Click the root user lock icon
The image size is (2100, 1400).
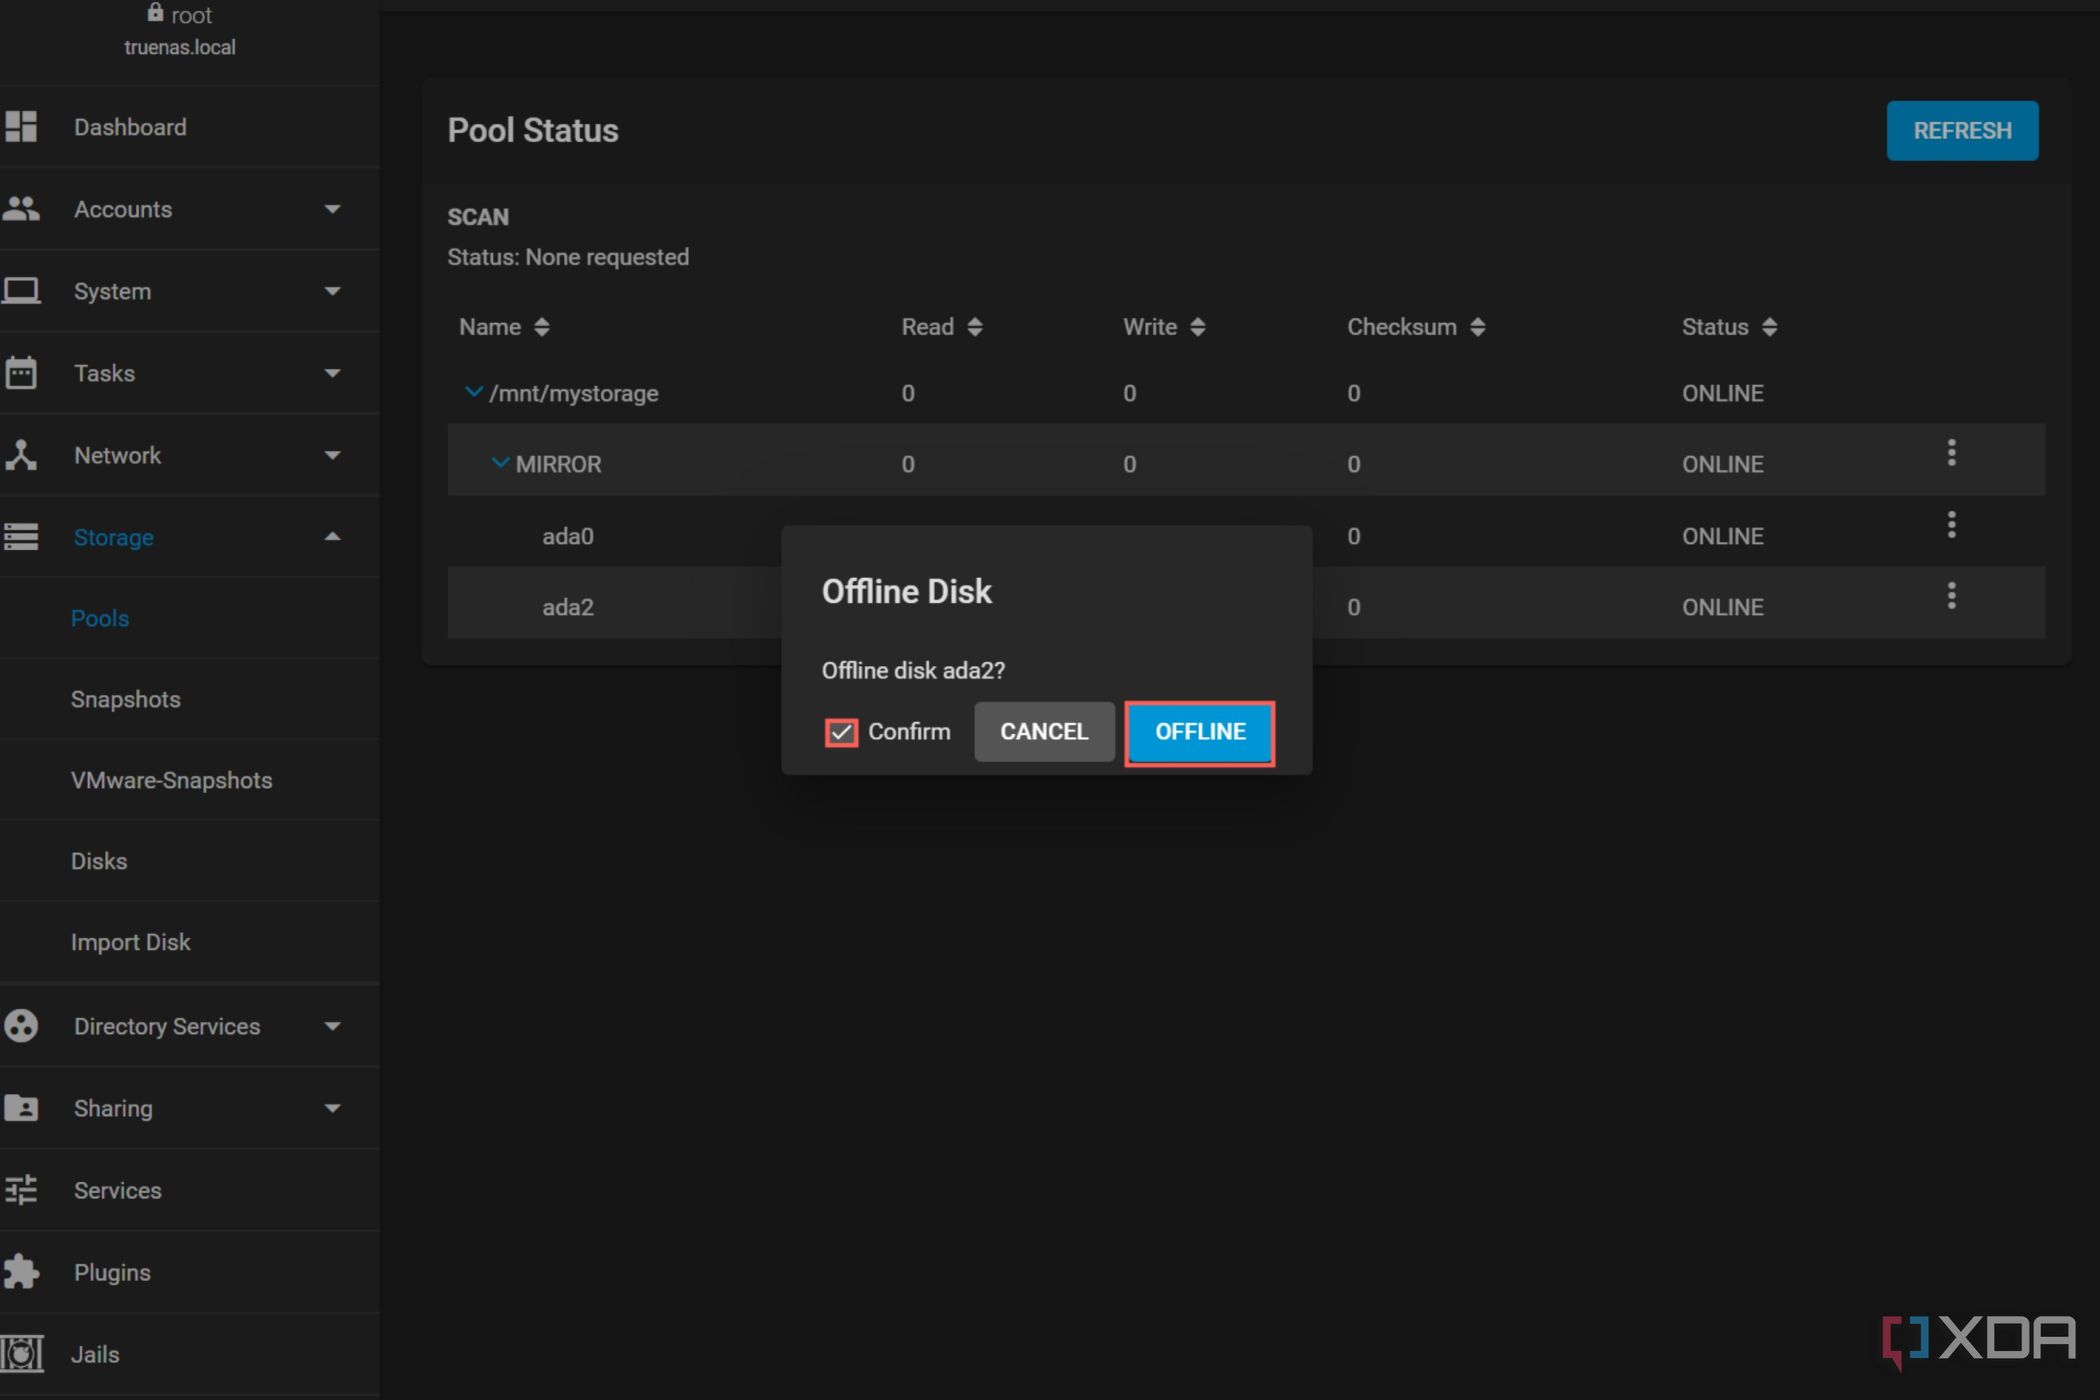155,12
